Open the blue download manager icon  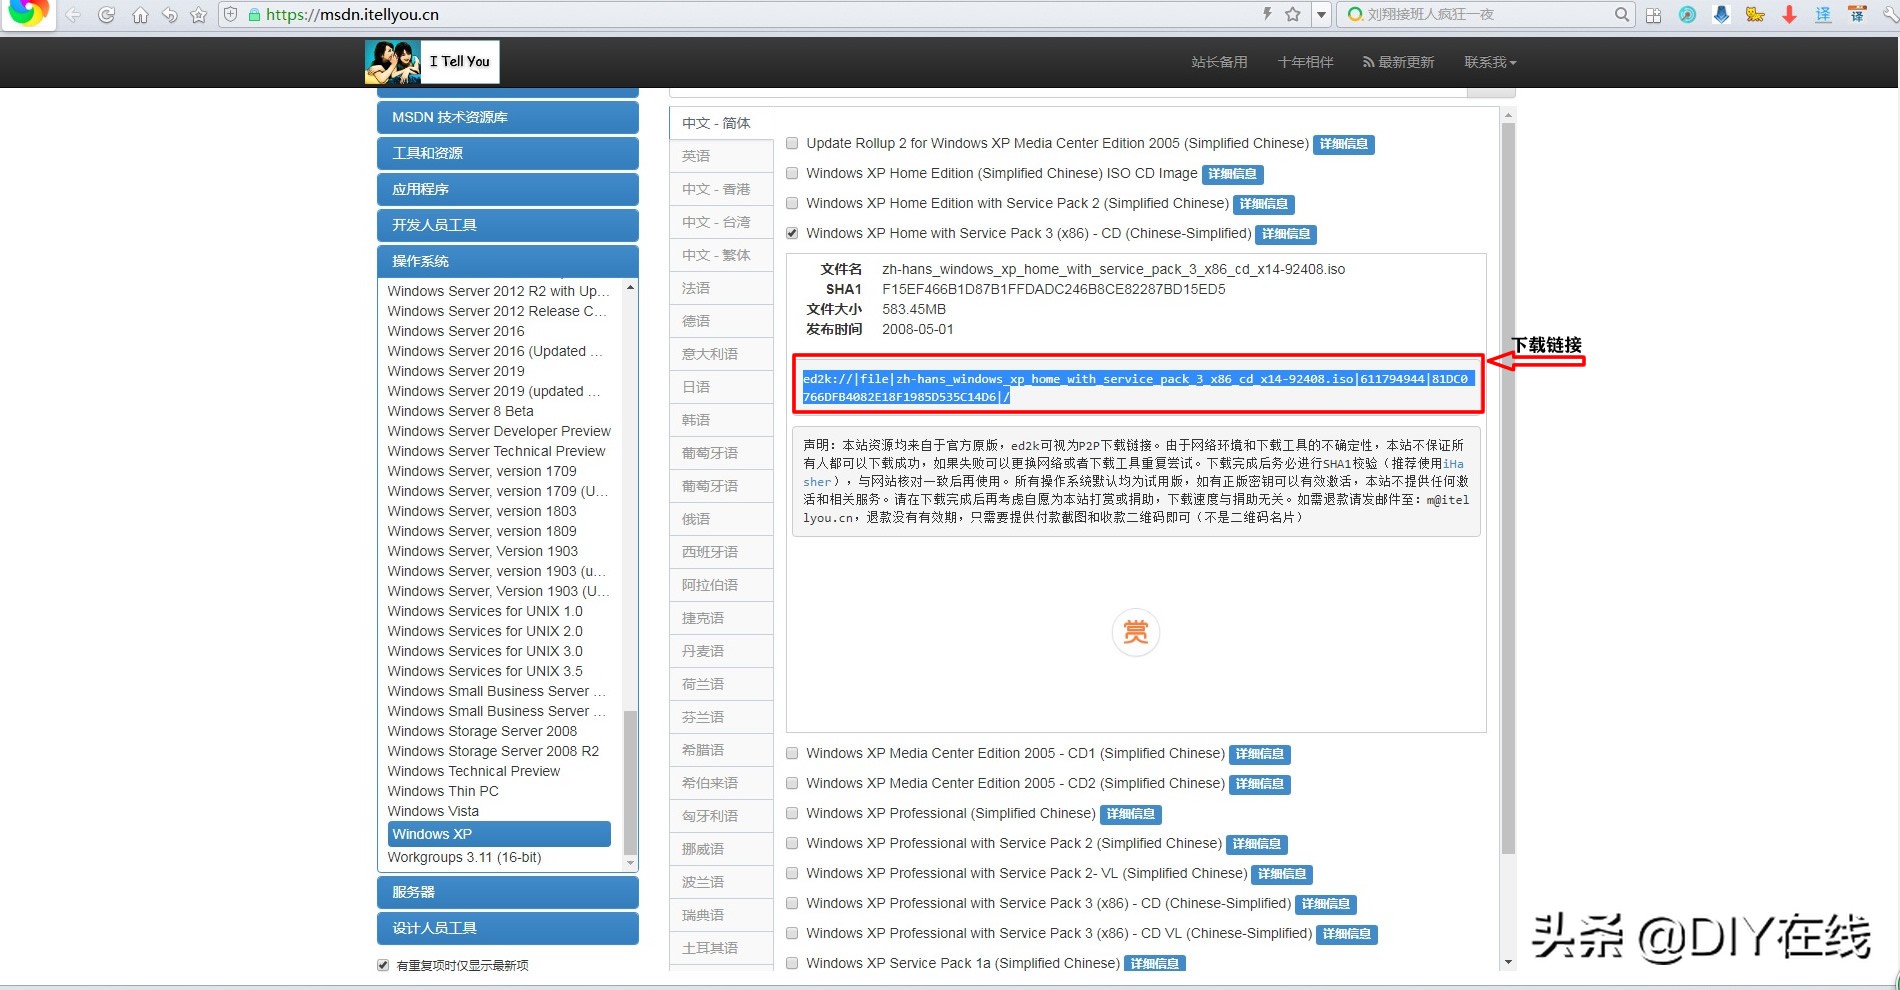point(1722,14)
